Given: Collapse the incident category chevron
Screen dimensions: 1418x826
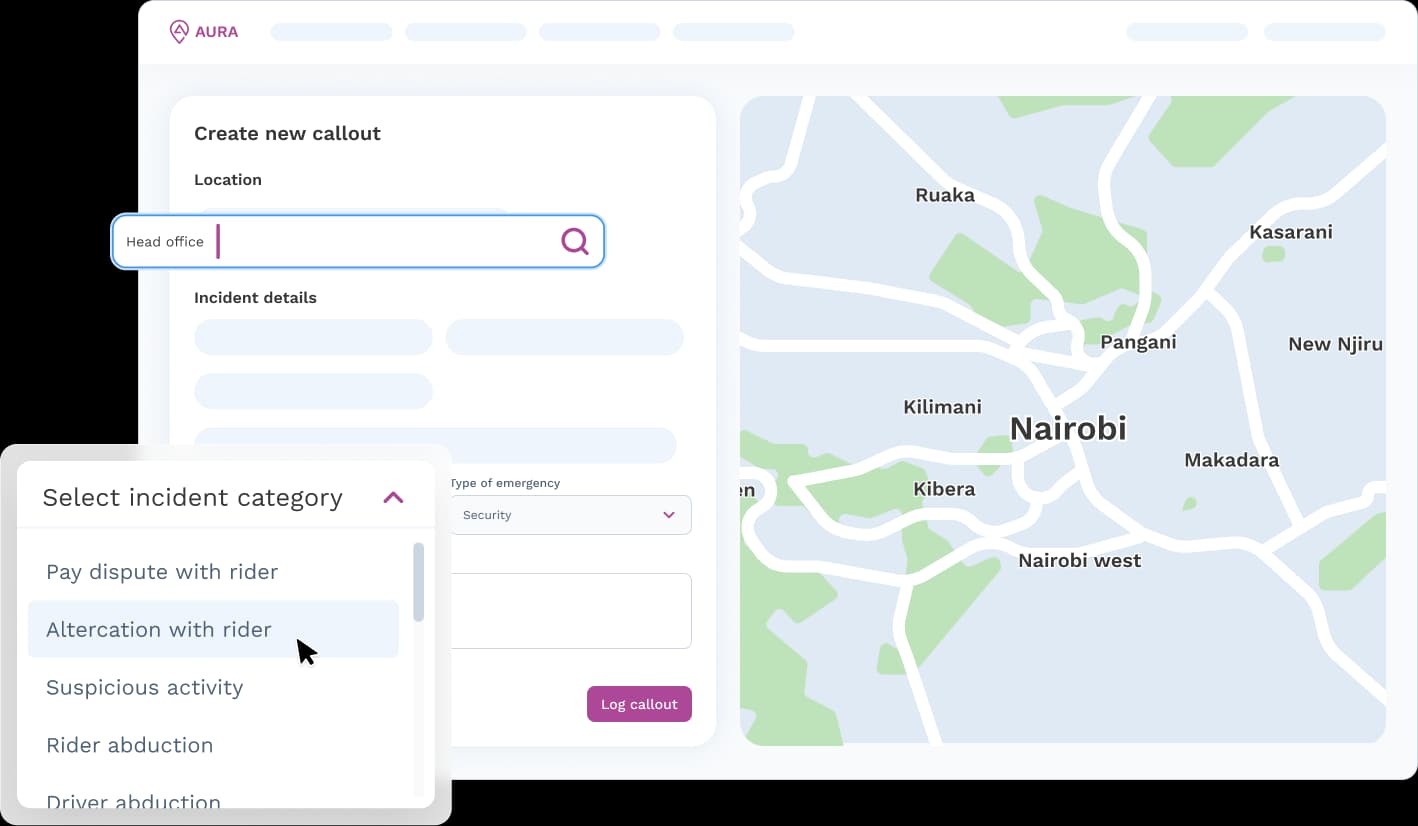Looking at the screenshot, I should click(393, 497).
